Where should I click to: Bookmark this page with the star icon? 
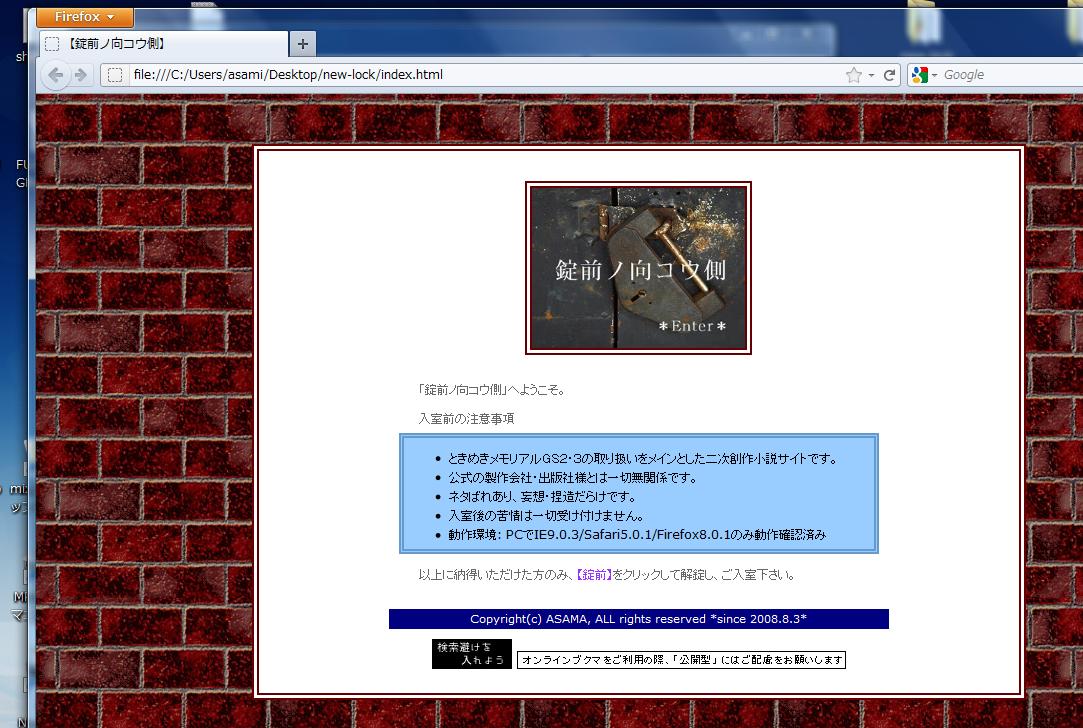click(x=854, y=75)
